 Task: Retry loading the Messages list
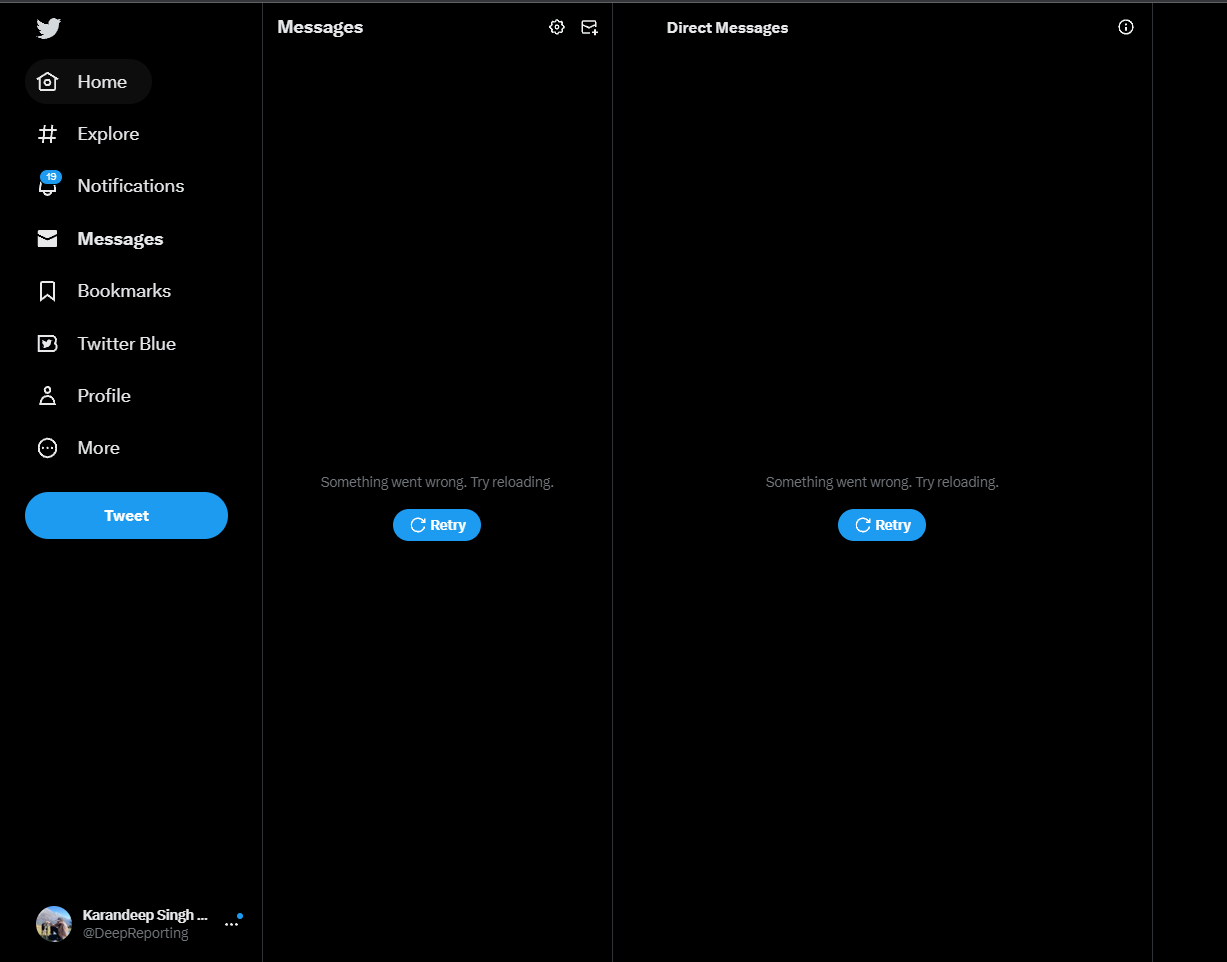tap(437, 525)
